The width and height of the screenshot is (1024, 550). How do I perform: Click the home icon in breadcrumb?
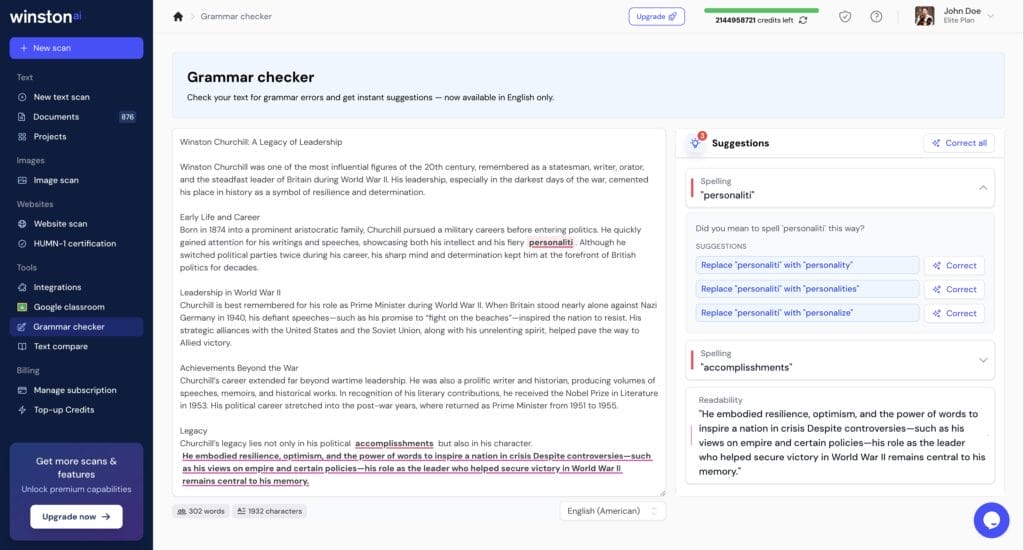point(178,16)
